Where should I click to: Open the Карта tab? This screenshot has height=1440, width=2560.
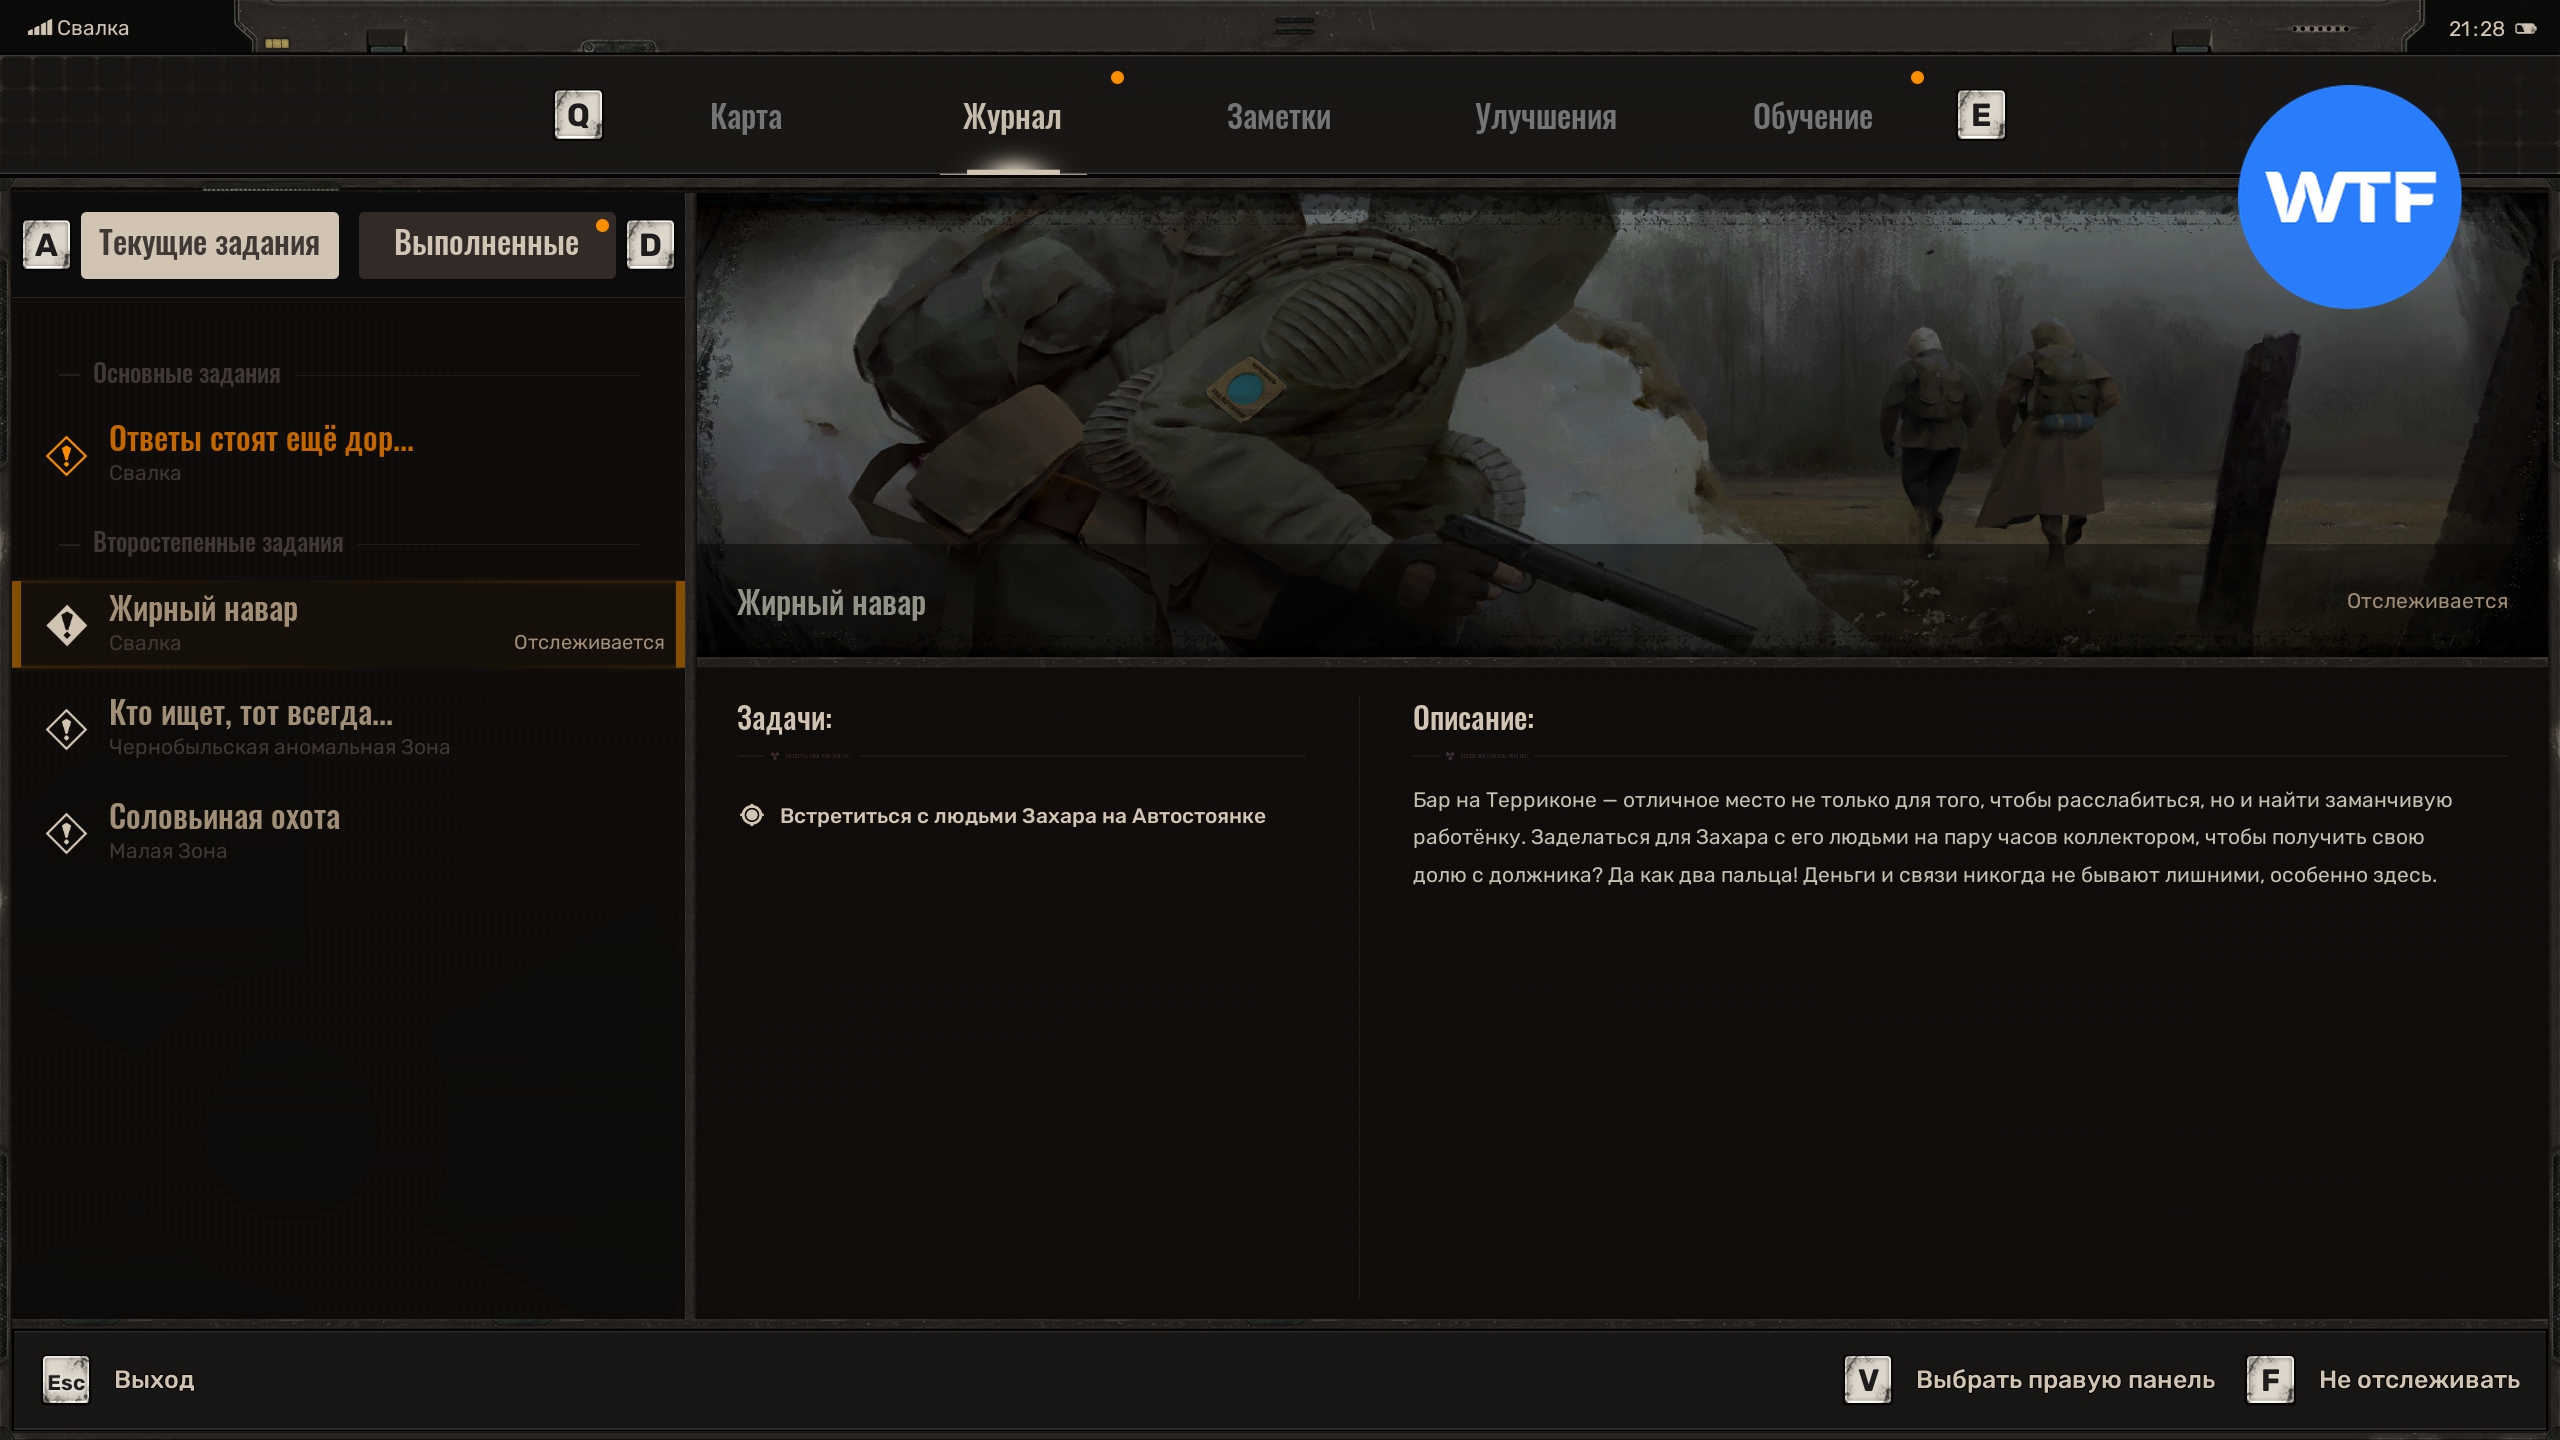click(745, 117)
